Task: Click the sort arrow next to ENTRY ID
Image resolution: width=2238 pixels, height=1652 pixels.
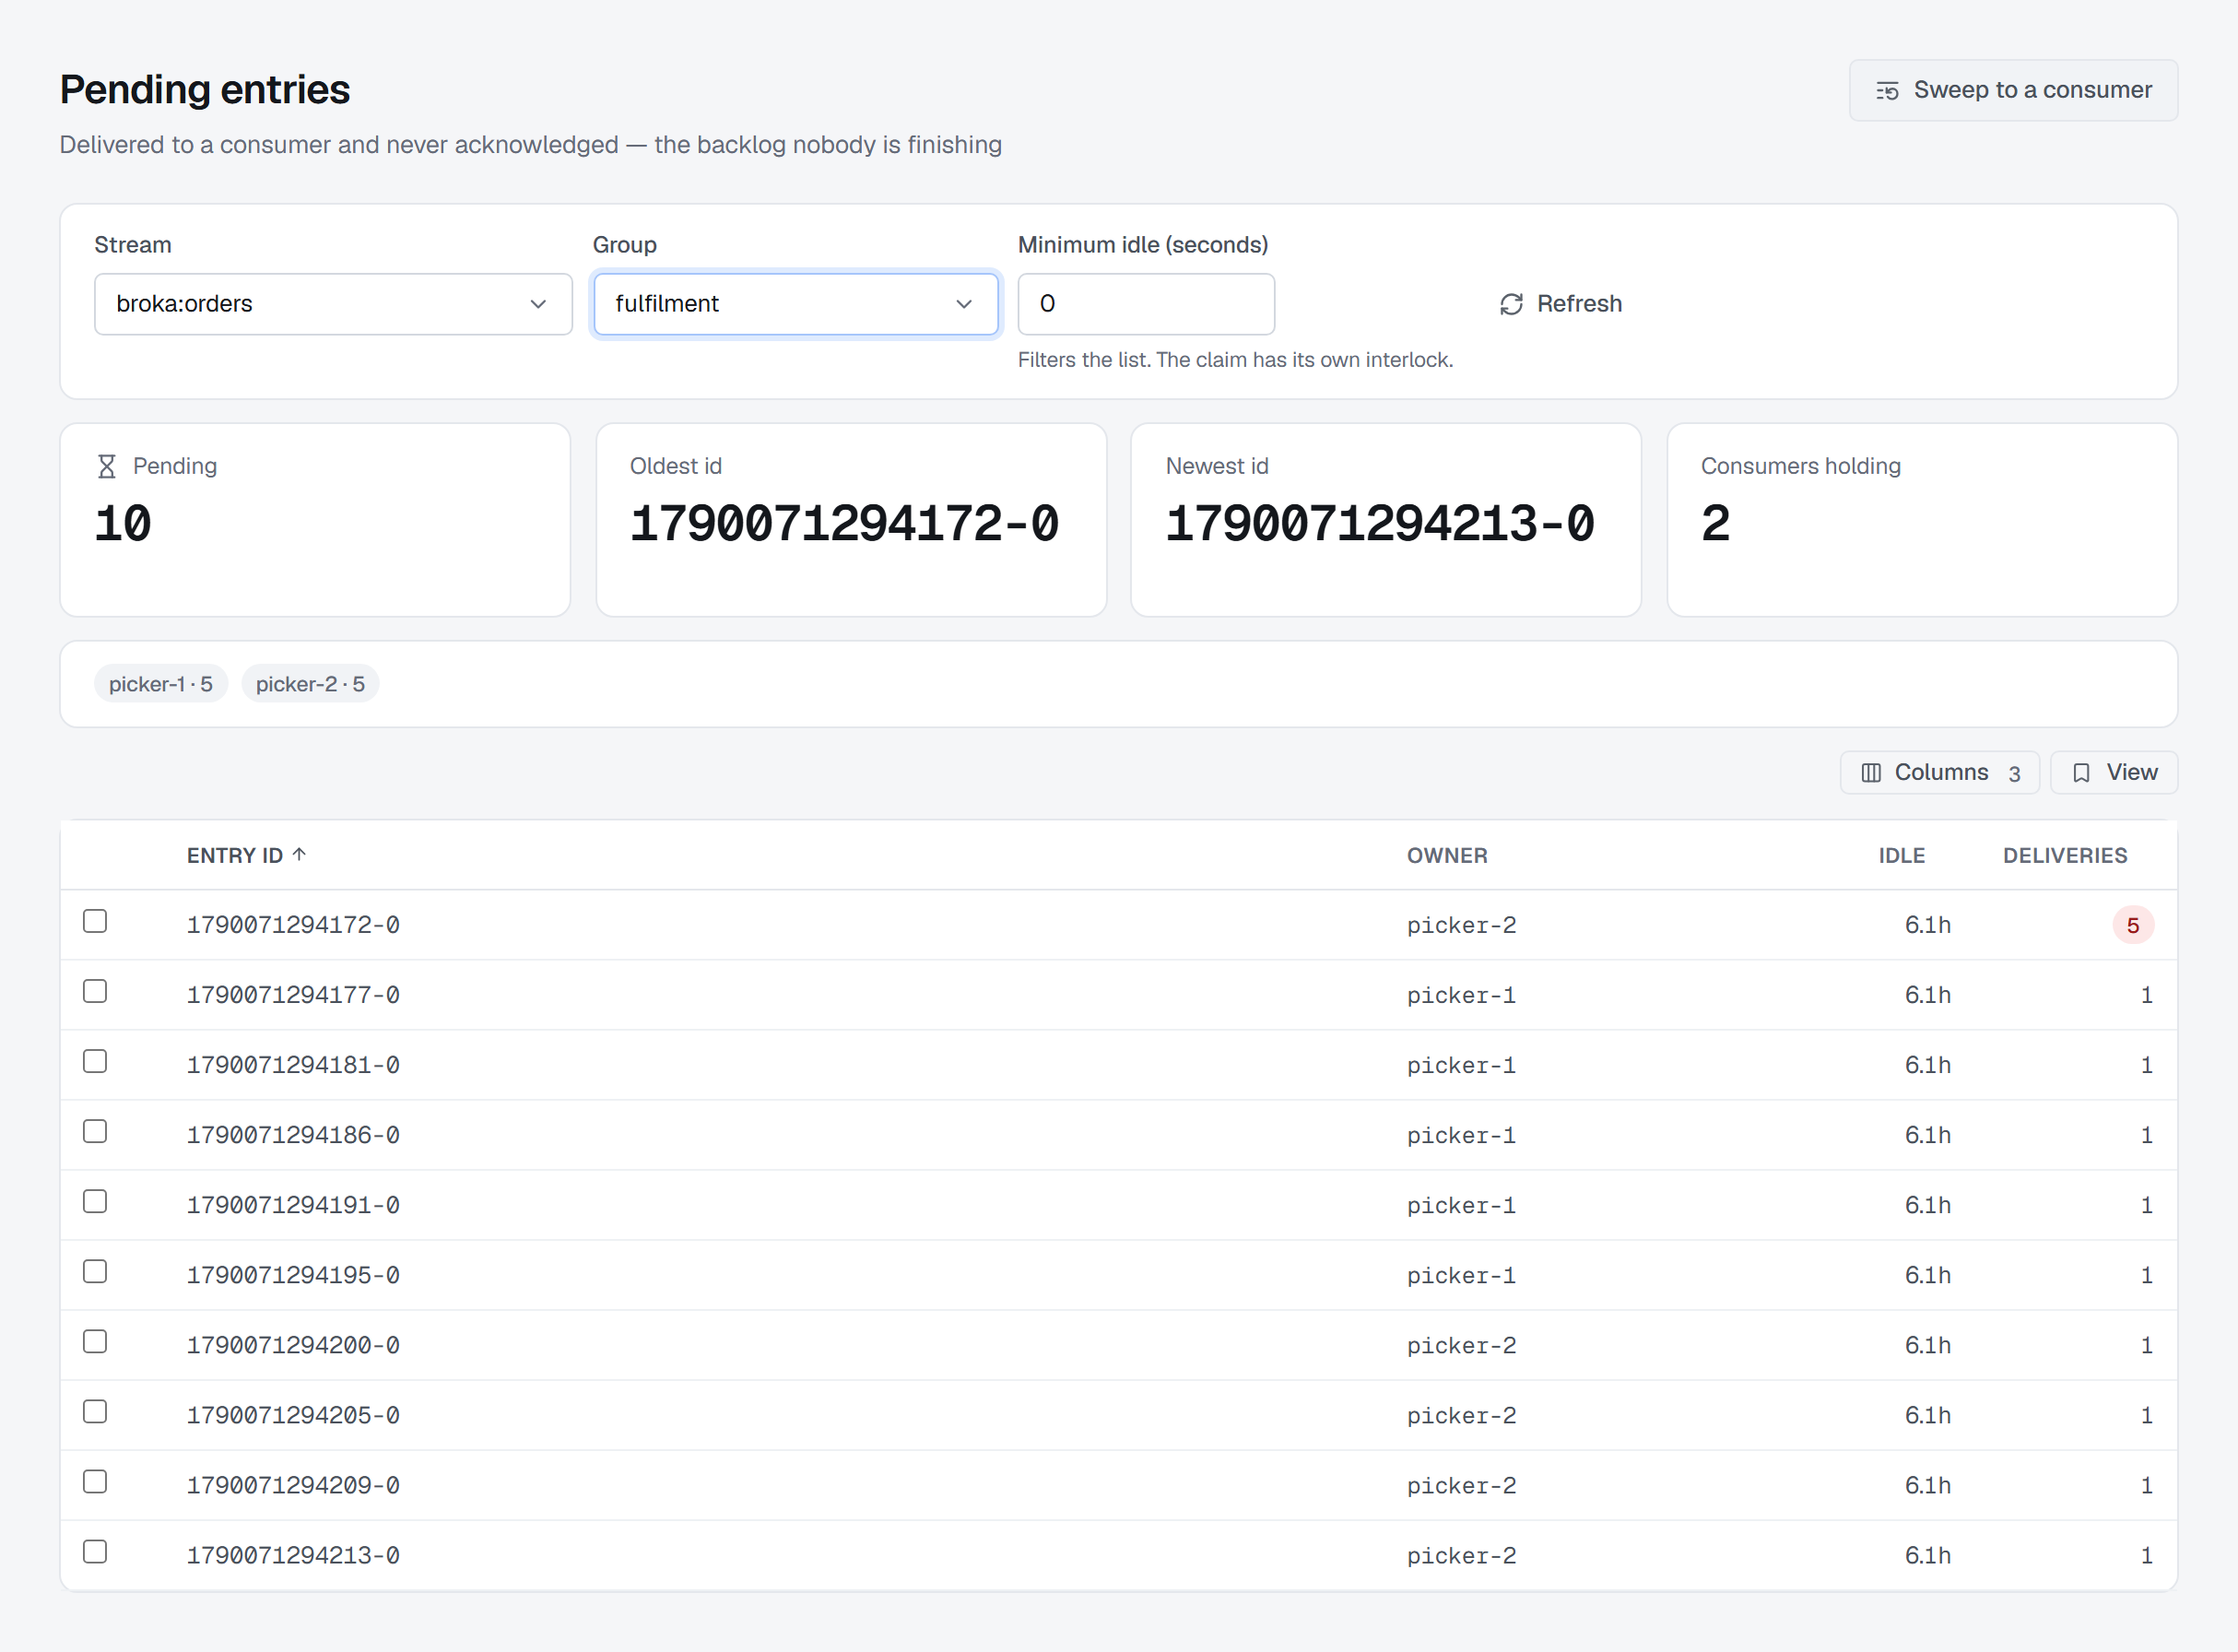Action: [299, 854]
